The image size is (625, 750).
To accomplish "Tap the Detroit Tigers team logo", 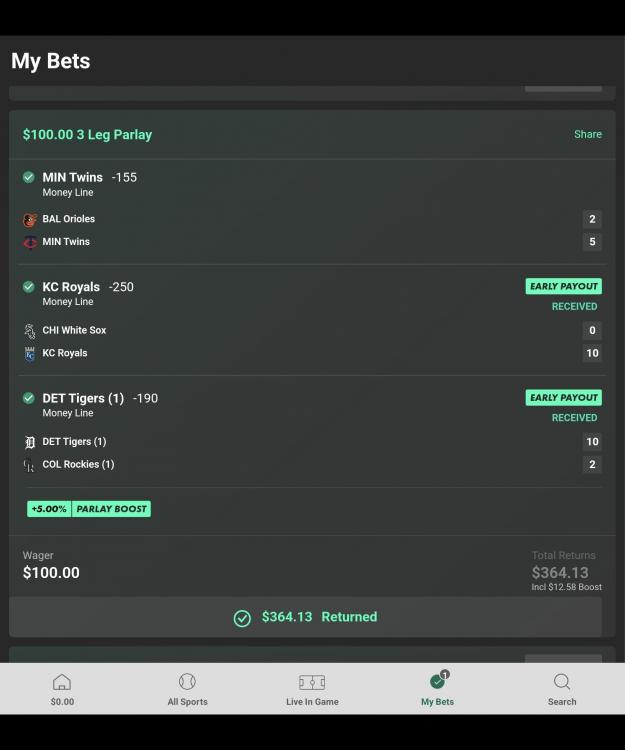I will tap(29, 442).
